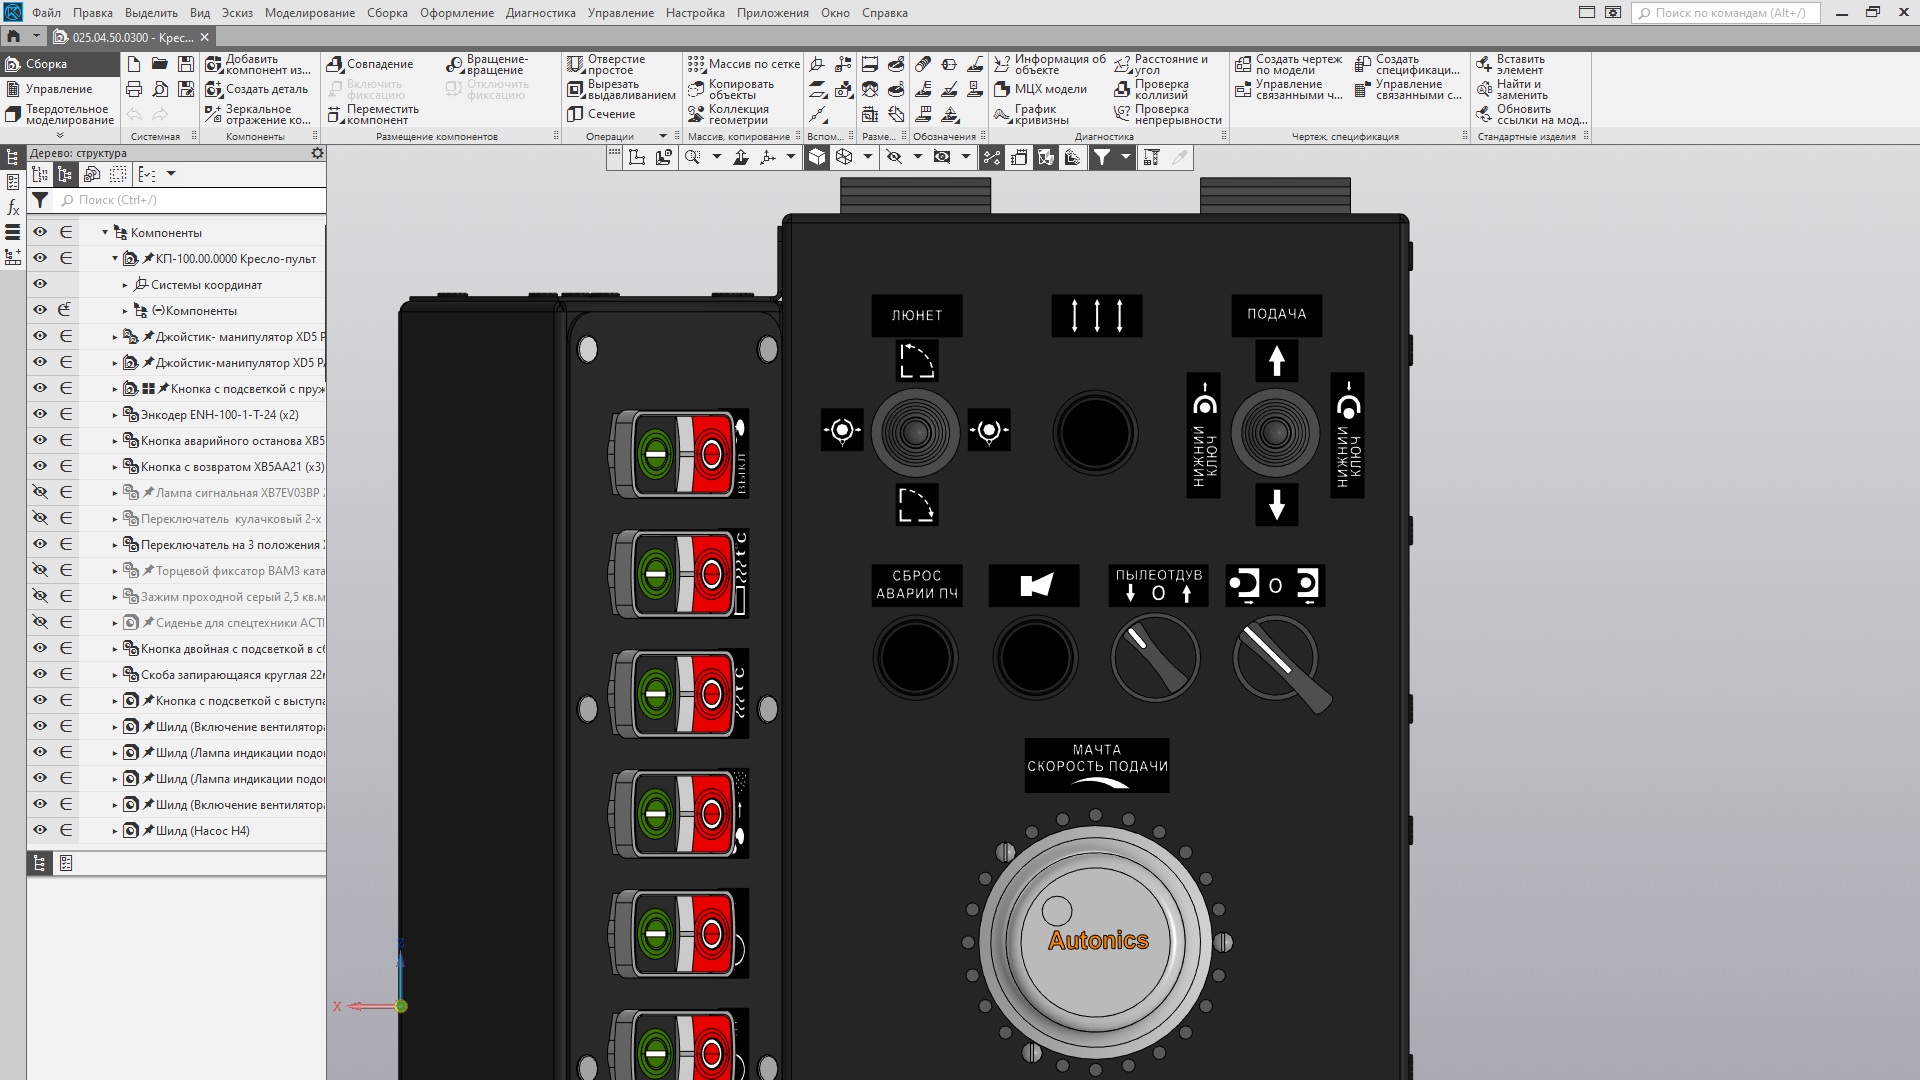Toggle visibility of Шилд (Насос Н4)
The width and height of the screenshot is (1920, 1080).
[x=40, y=830]
